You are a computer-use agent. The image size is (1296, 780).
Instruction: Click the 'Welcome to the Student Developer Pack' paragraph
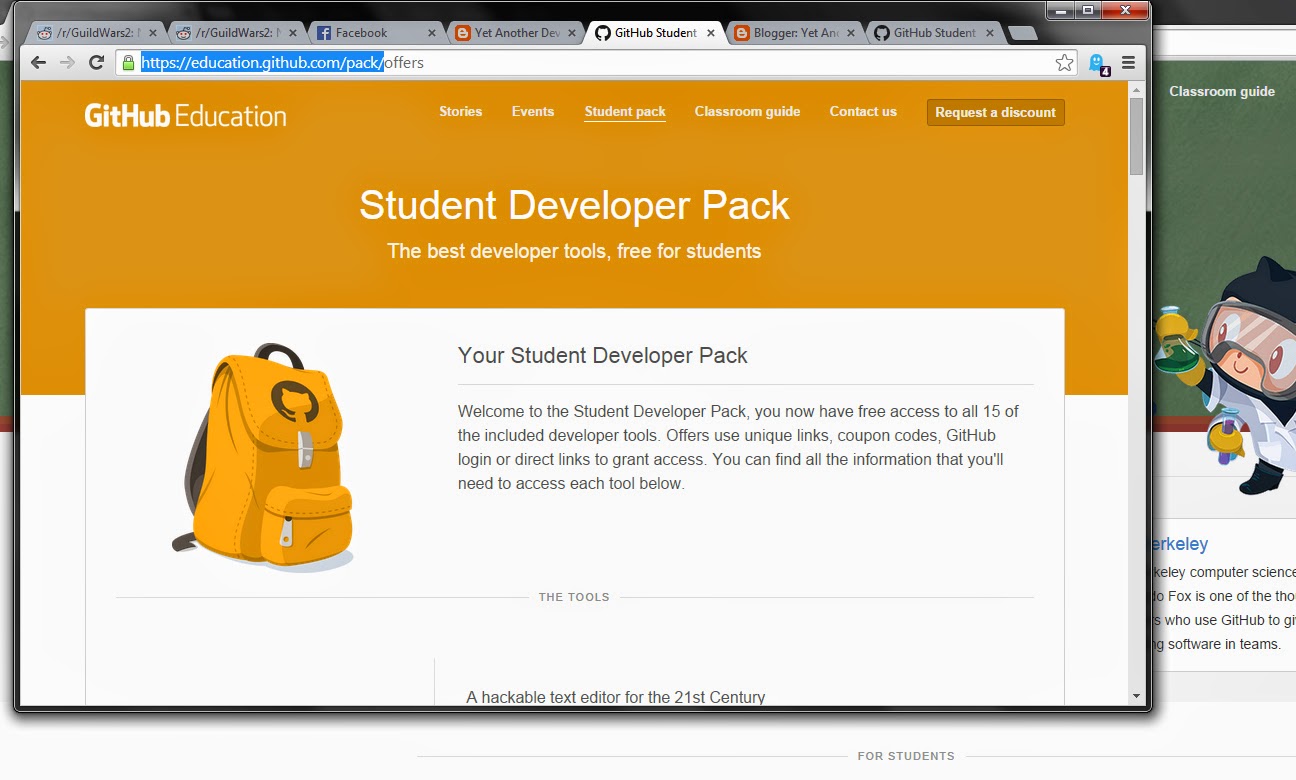pyautogui.click(x=738, y=447)
